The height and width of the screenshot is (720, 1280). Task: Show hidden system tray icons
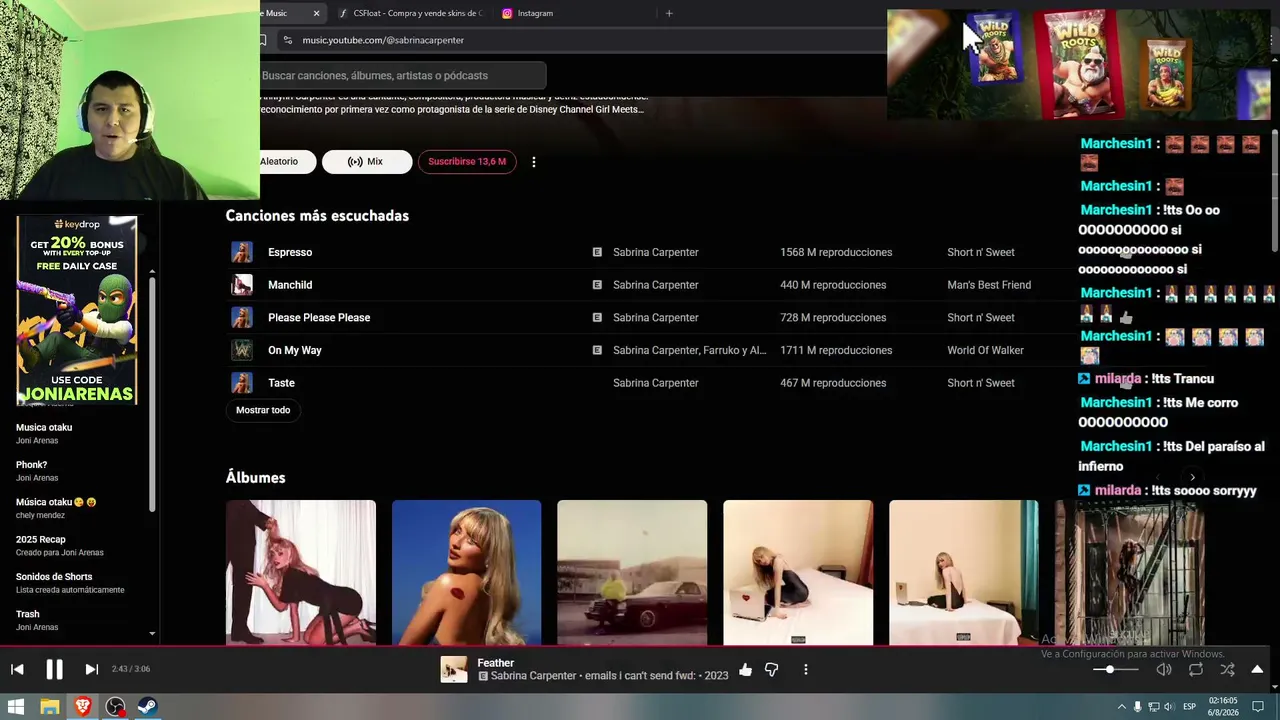[x=1121, y=707]
